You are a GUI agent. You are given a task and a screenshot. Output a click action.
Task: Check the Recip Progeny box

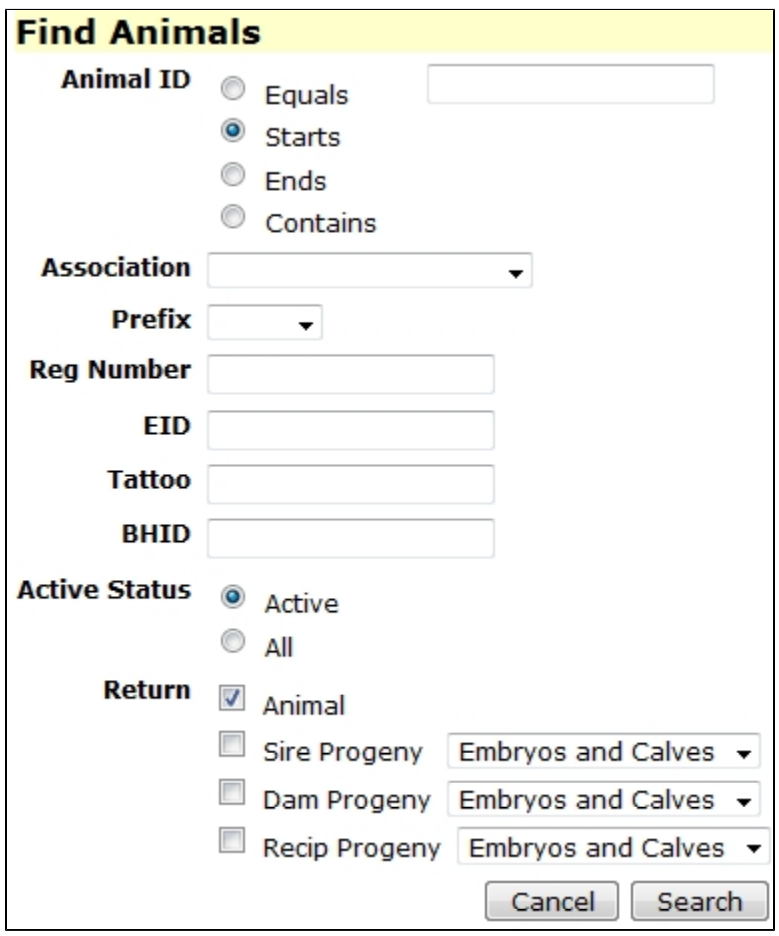point(232,840)
